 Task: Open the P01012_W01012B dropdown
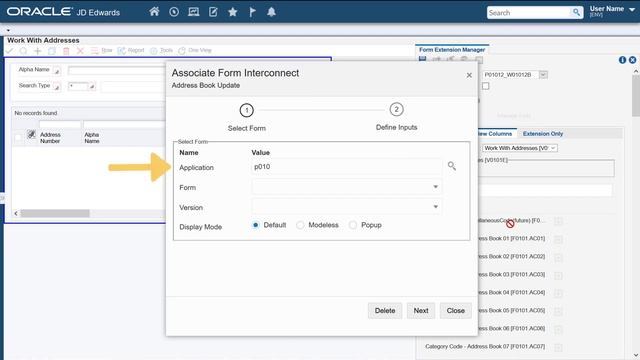(543, 75)
